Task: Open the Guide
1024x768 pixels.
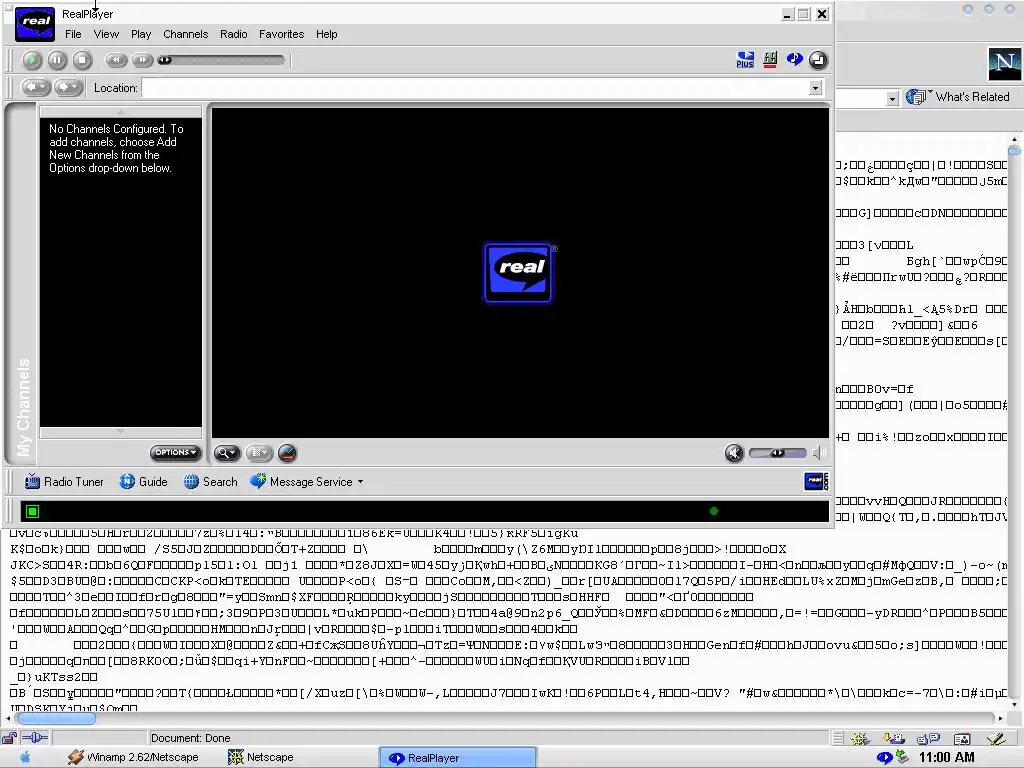Action: (144, 481)
